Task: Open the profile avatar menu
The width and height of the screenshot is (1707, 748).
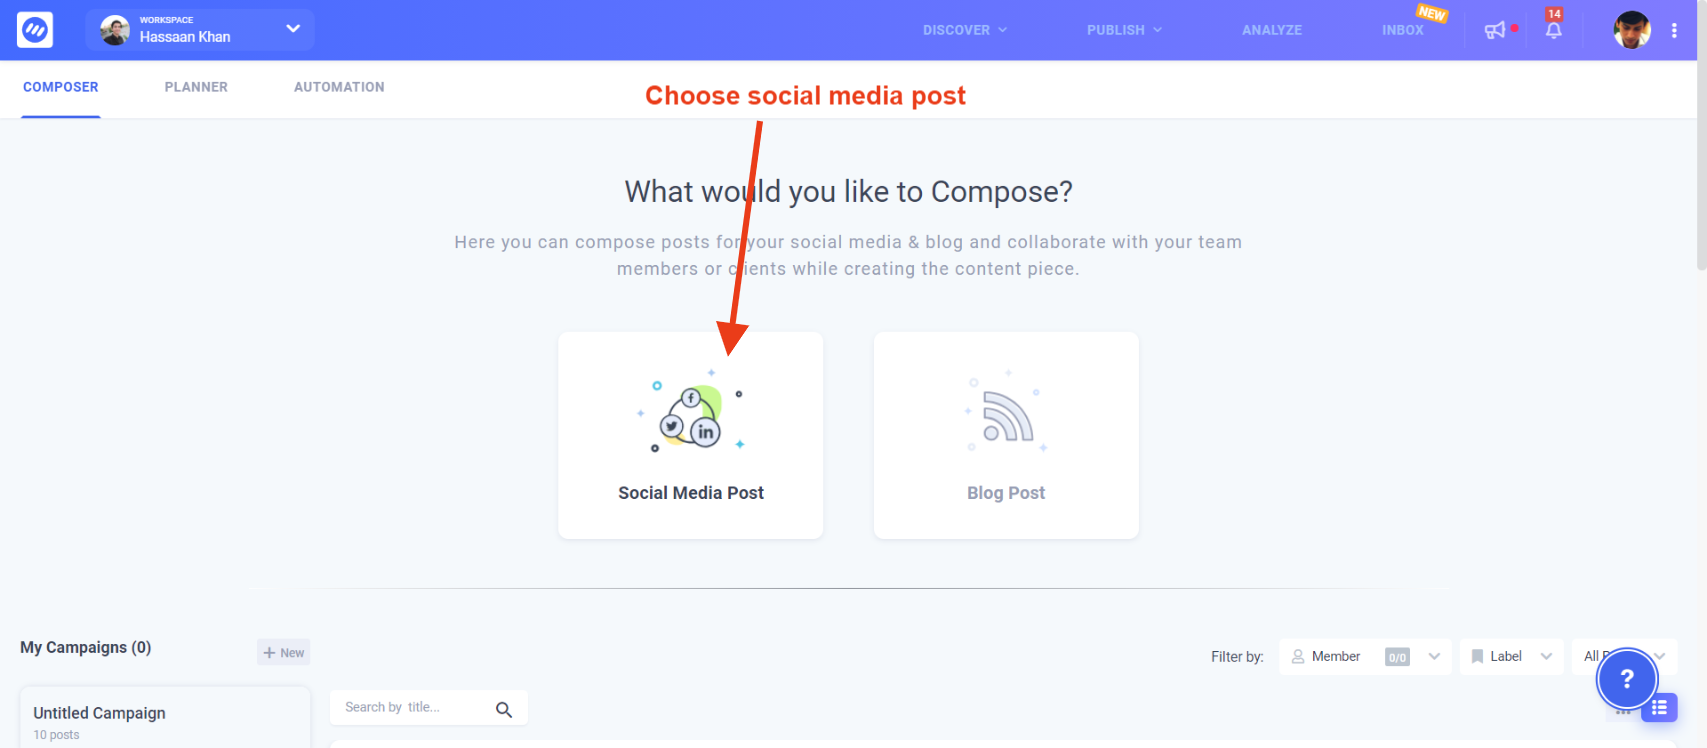Action: pos(1632,30)
